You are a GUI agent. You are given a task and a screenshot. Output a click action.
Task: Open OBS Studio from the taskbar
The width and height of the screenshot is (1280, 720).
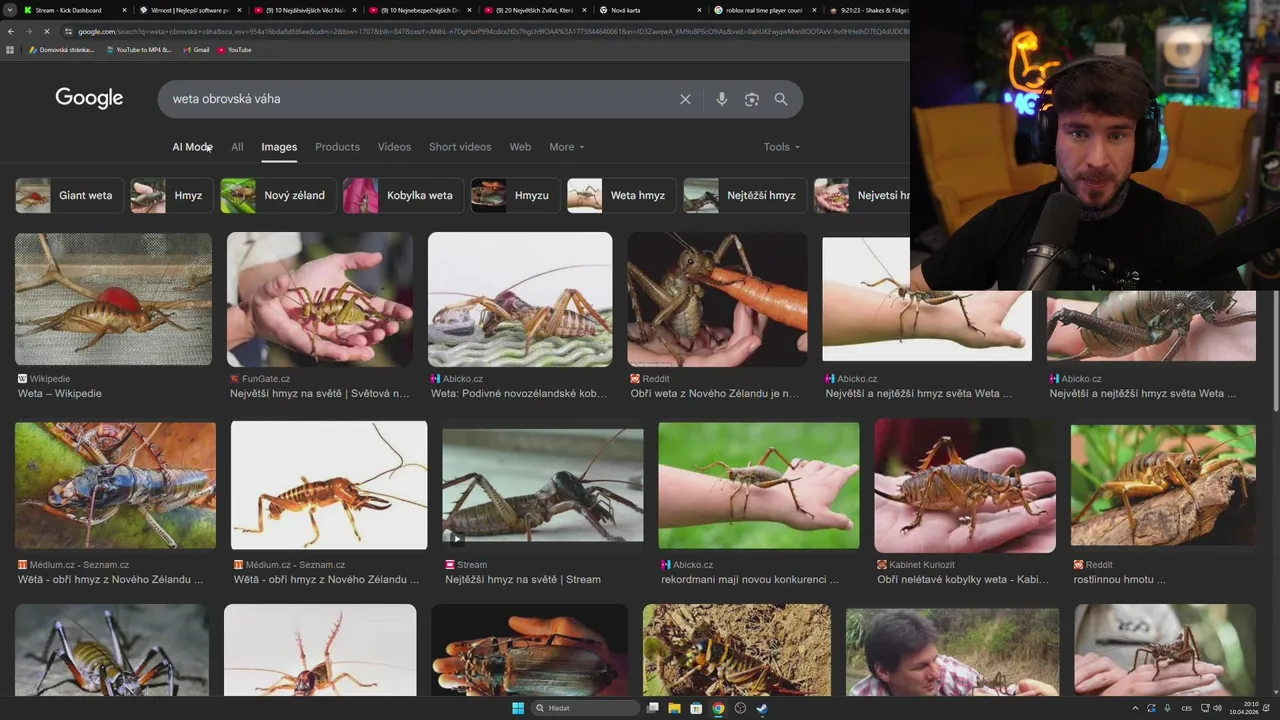click(740, 708)
